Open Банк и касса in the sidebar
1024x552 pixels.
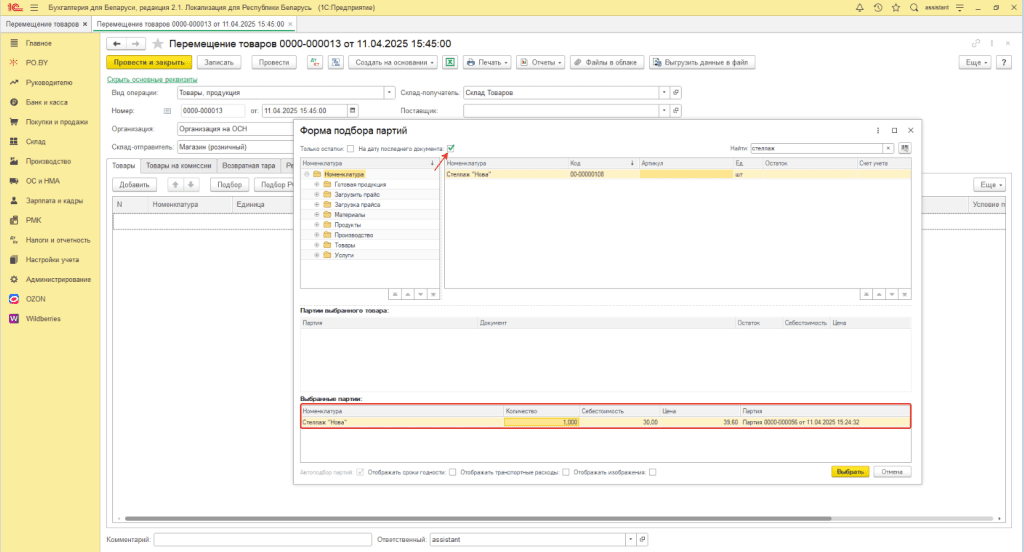pos(46,103)
